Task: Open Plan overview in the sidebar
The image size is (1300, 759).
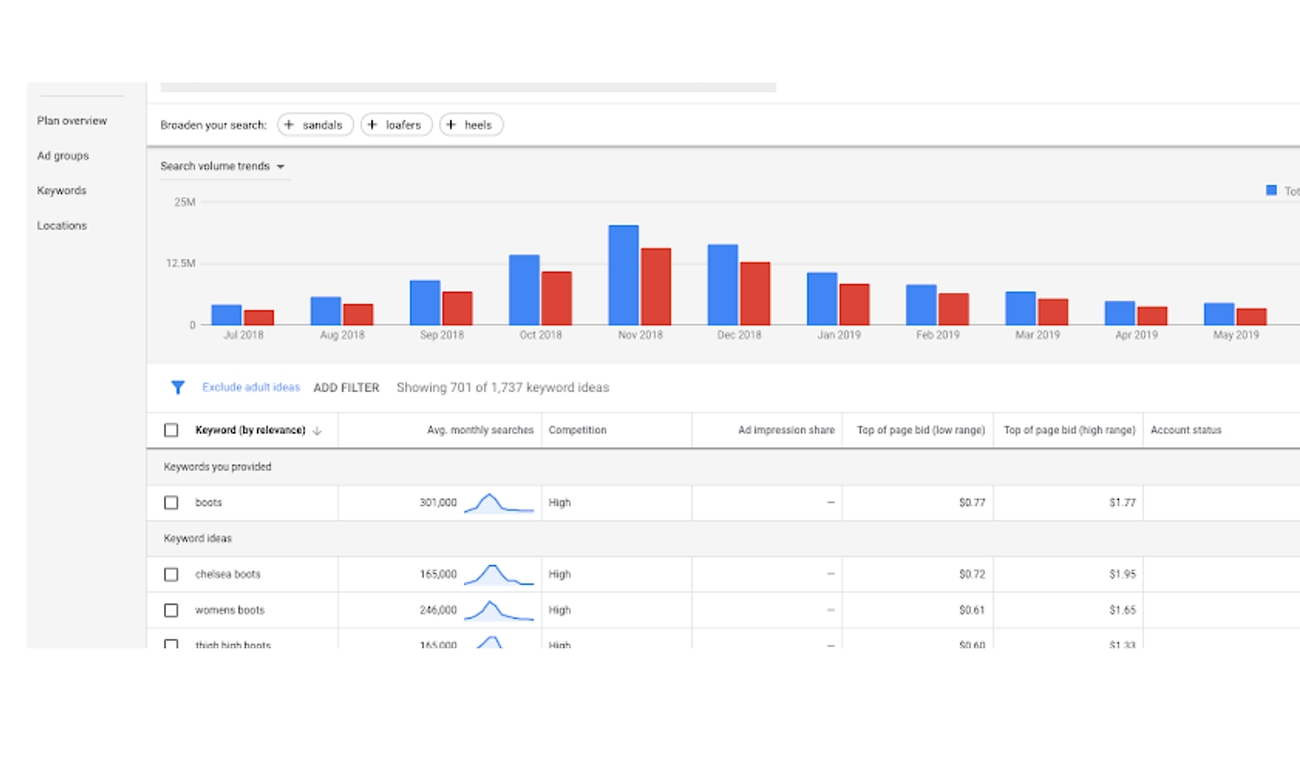Action: click(x=72, y=121)
